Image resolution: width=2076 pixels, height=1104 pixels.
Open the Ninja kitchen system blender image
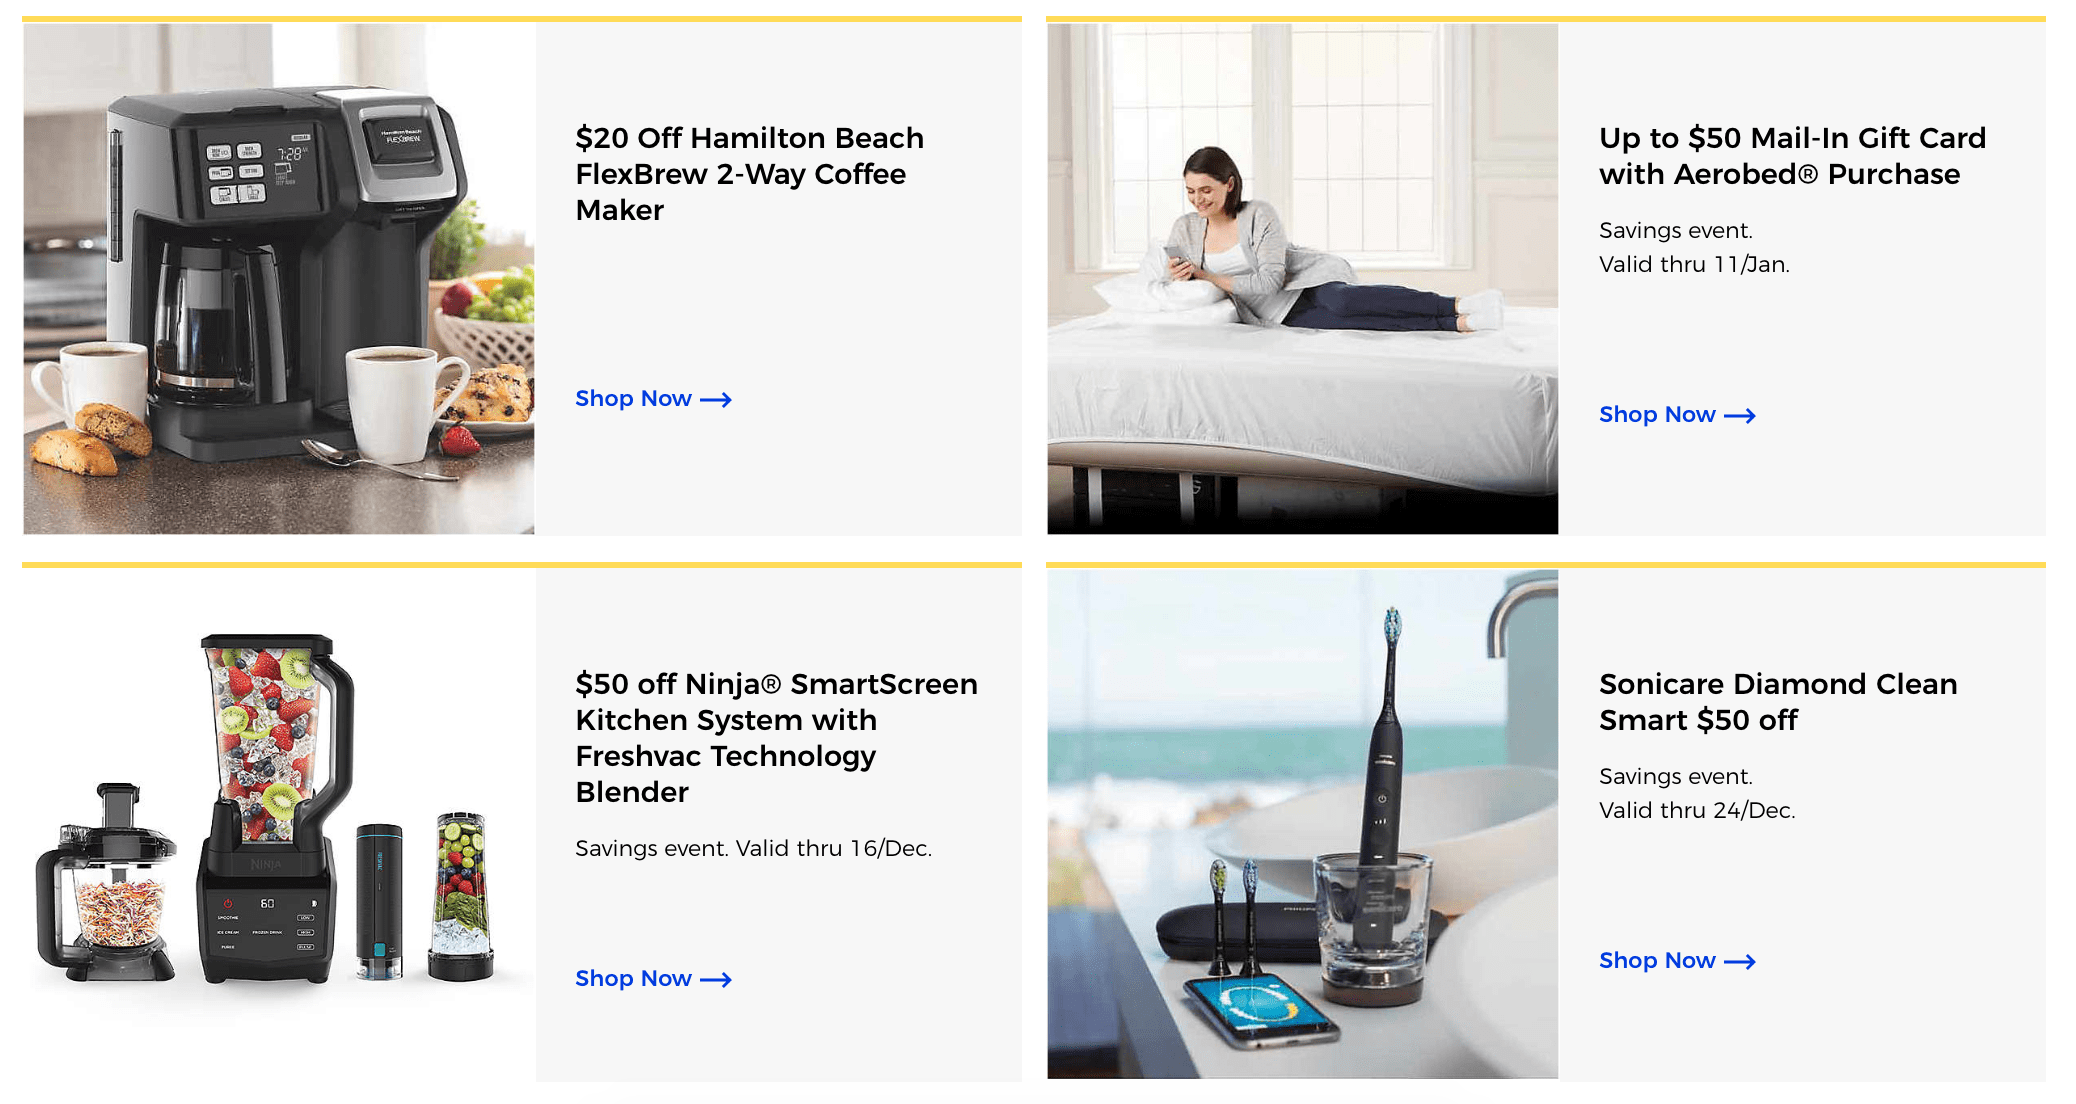click(x=279, y=825)
